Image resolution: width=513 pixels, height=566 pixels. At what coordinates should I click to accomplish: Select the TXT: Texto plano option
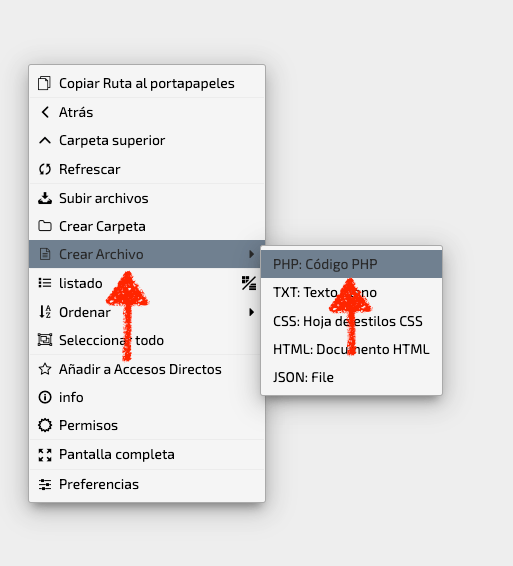tap(351, 292)
